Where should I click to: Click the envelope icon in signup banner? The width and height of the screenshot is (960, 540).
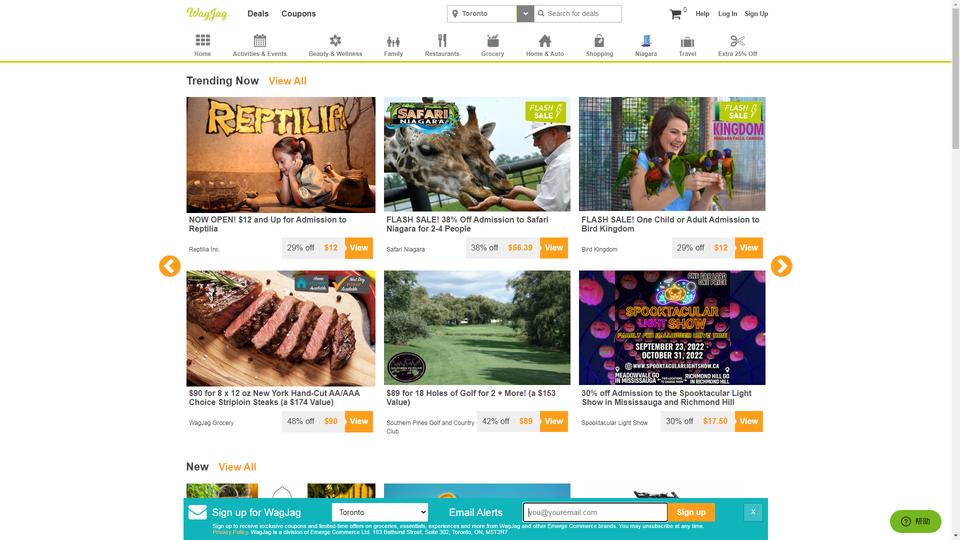197,512
